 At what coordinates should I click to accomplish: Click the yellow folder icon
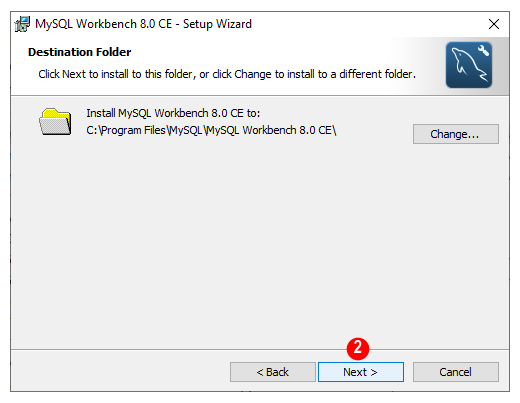[55, 122]
